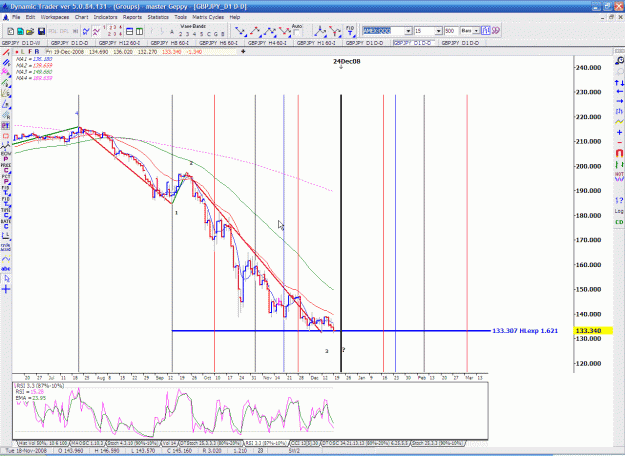Click the abc text annotation tool
625x456 pixels.
tap(6, 269)
